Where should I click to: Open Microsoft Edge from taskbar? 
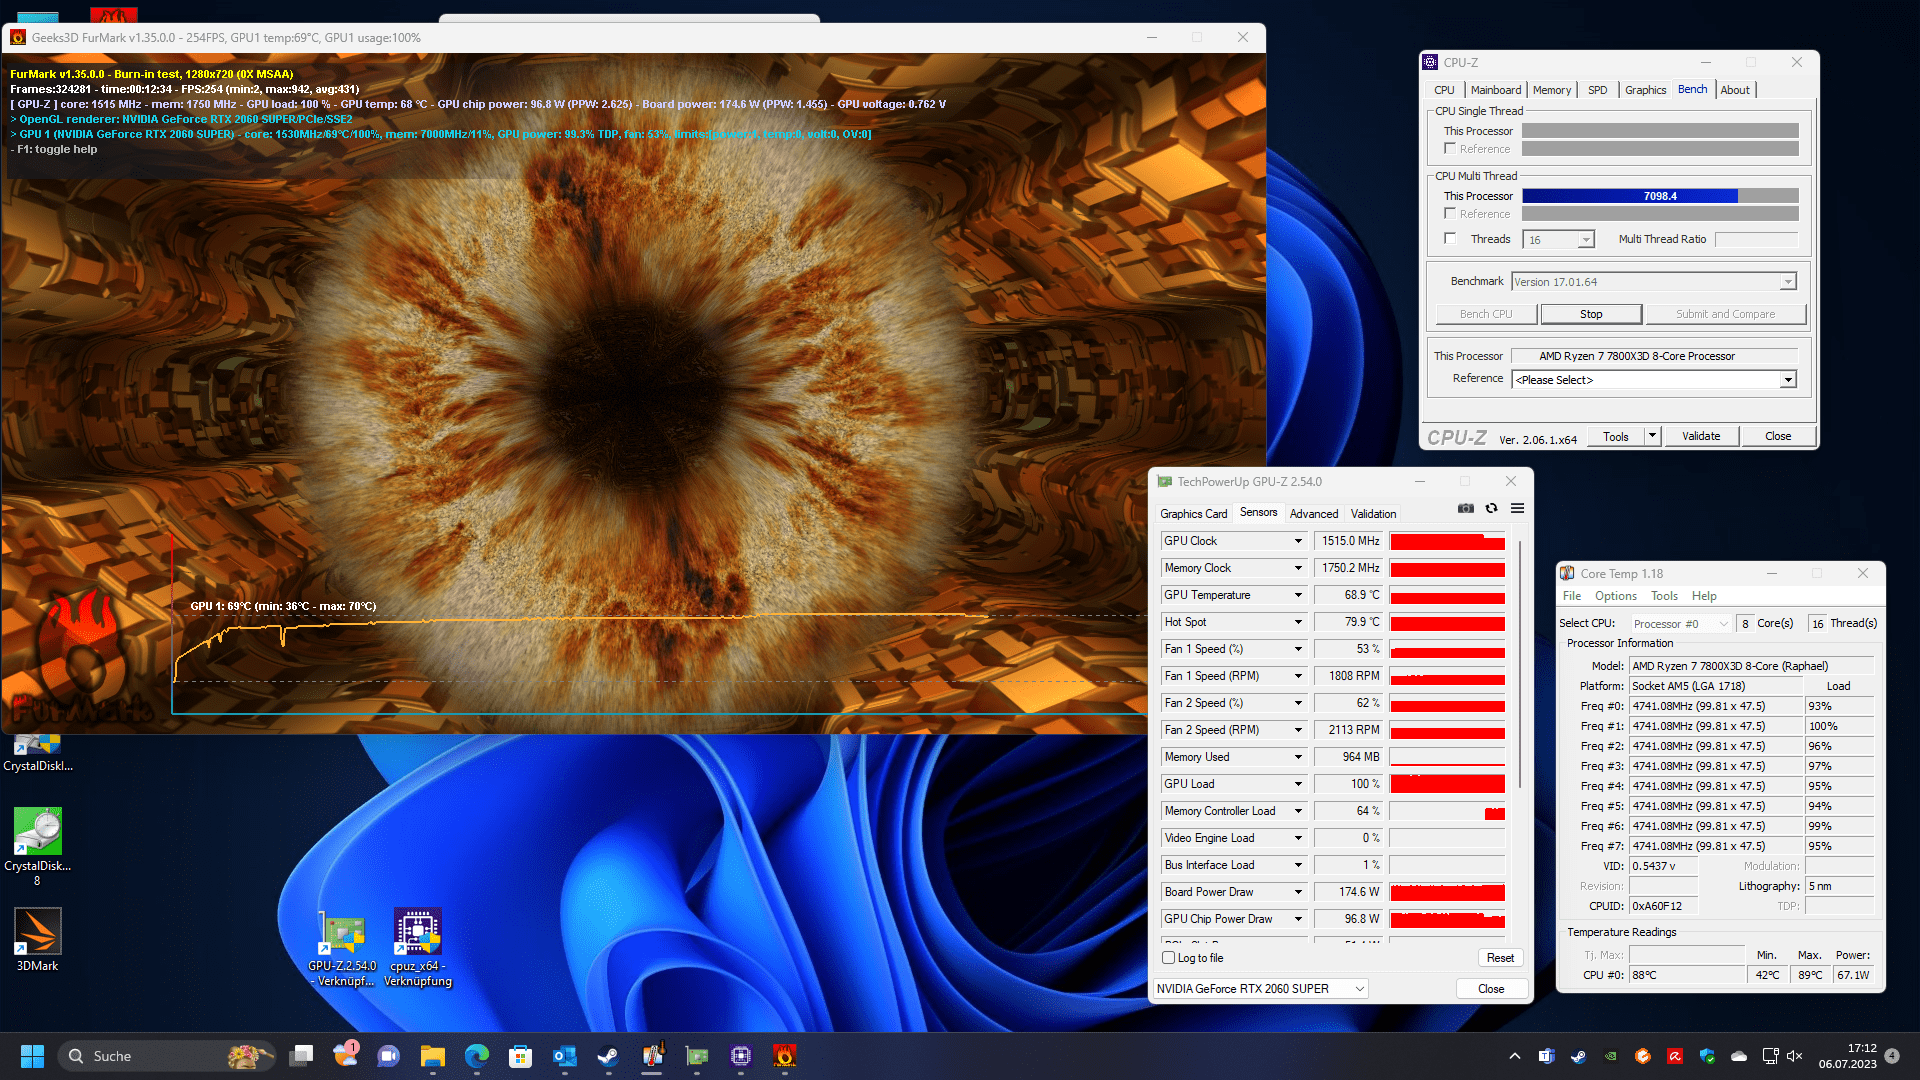(477, 1056)
